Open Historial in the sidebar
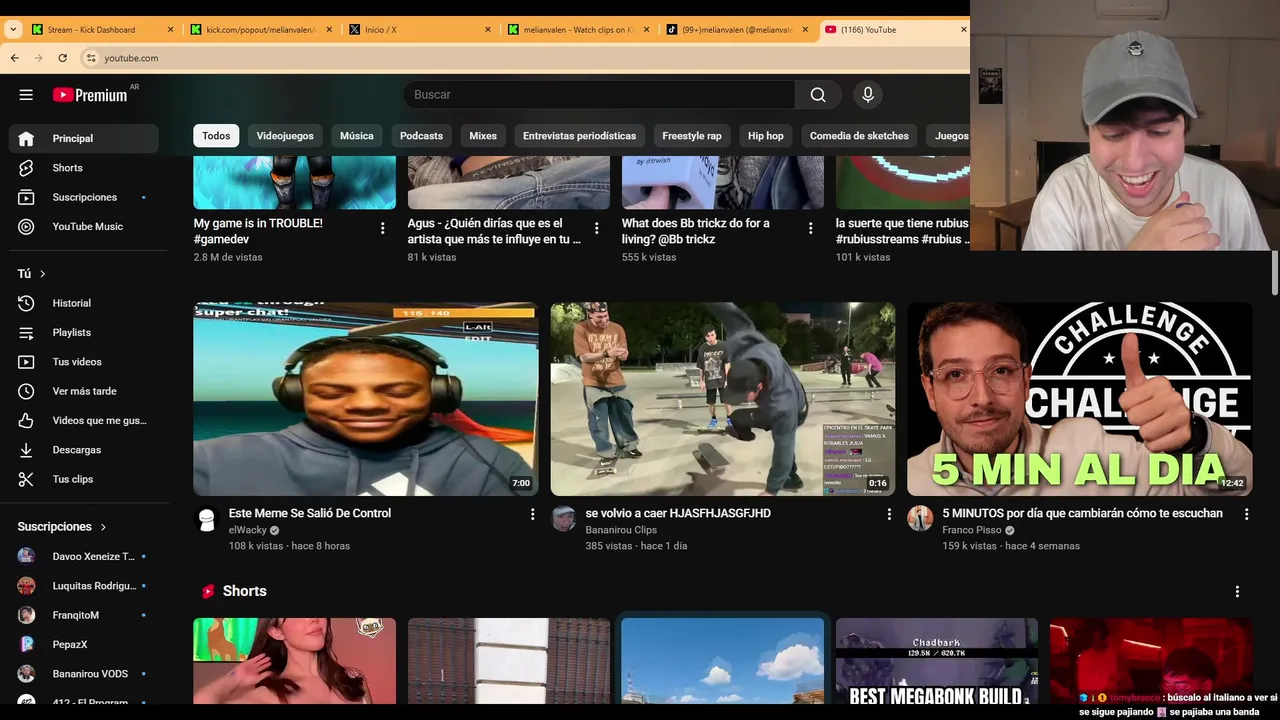The height and width of the screenshot is (720, 1280). [x=83, y=303]
